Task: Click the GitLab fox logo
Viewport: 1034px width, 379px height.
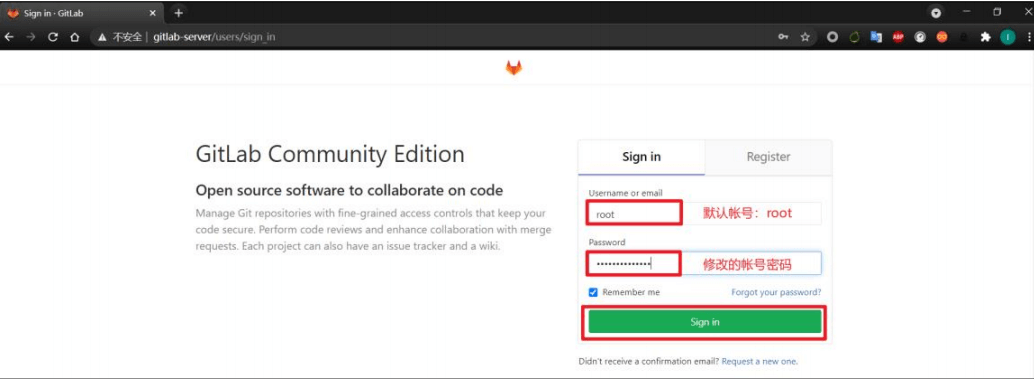Action: [x=514, y=68]
